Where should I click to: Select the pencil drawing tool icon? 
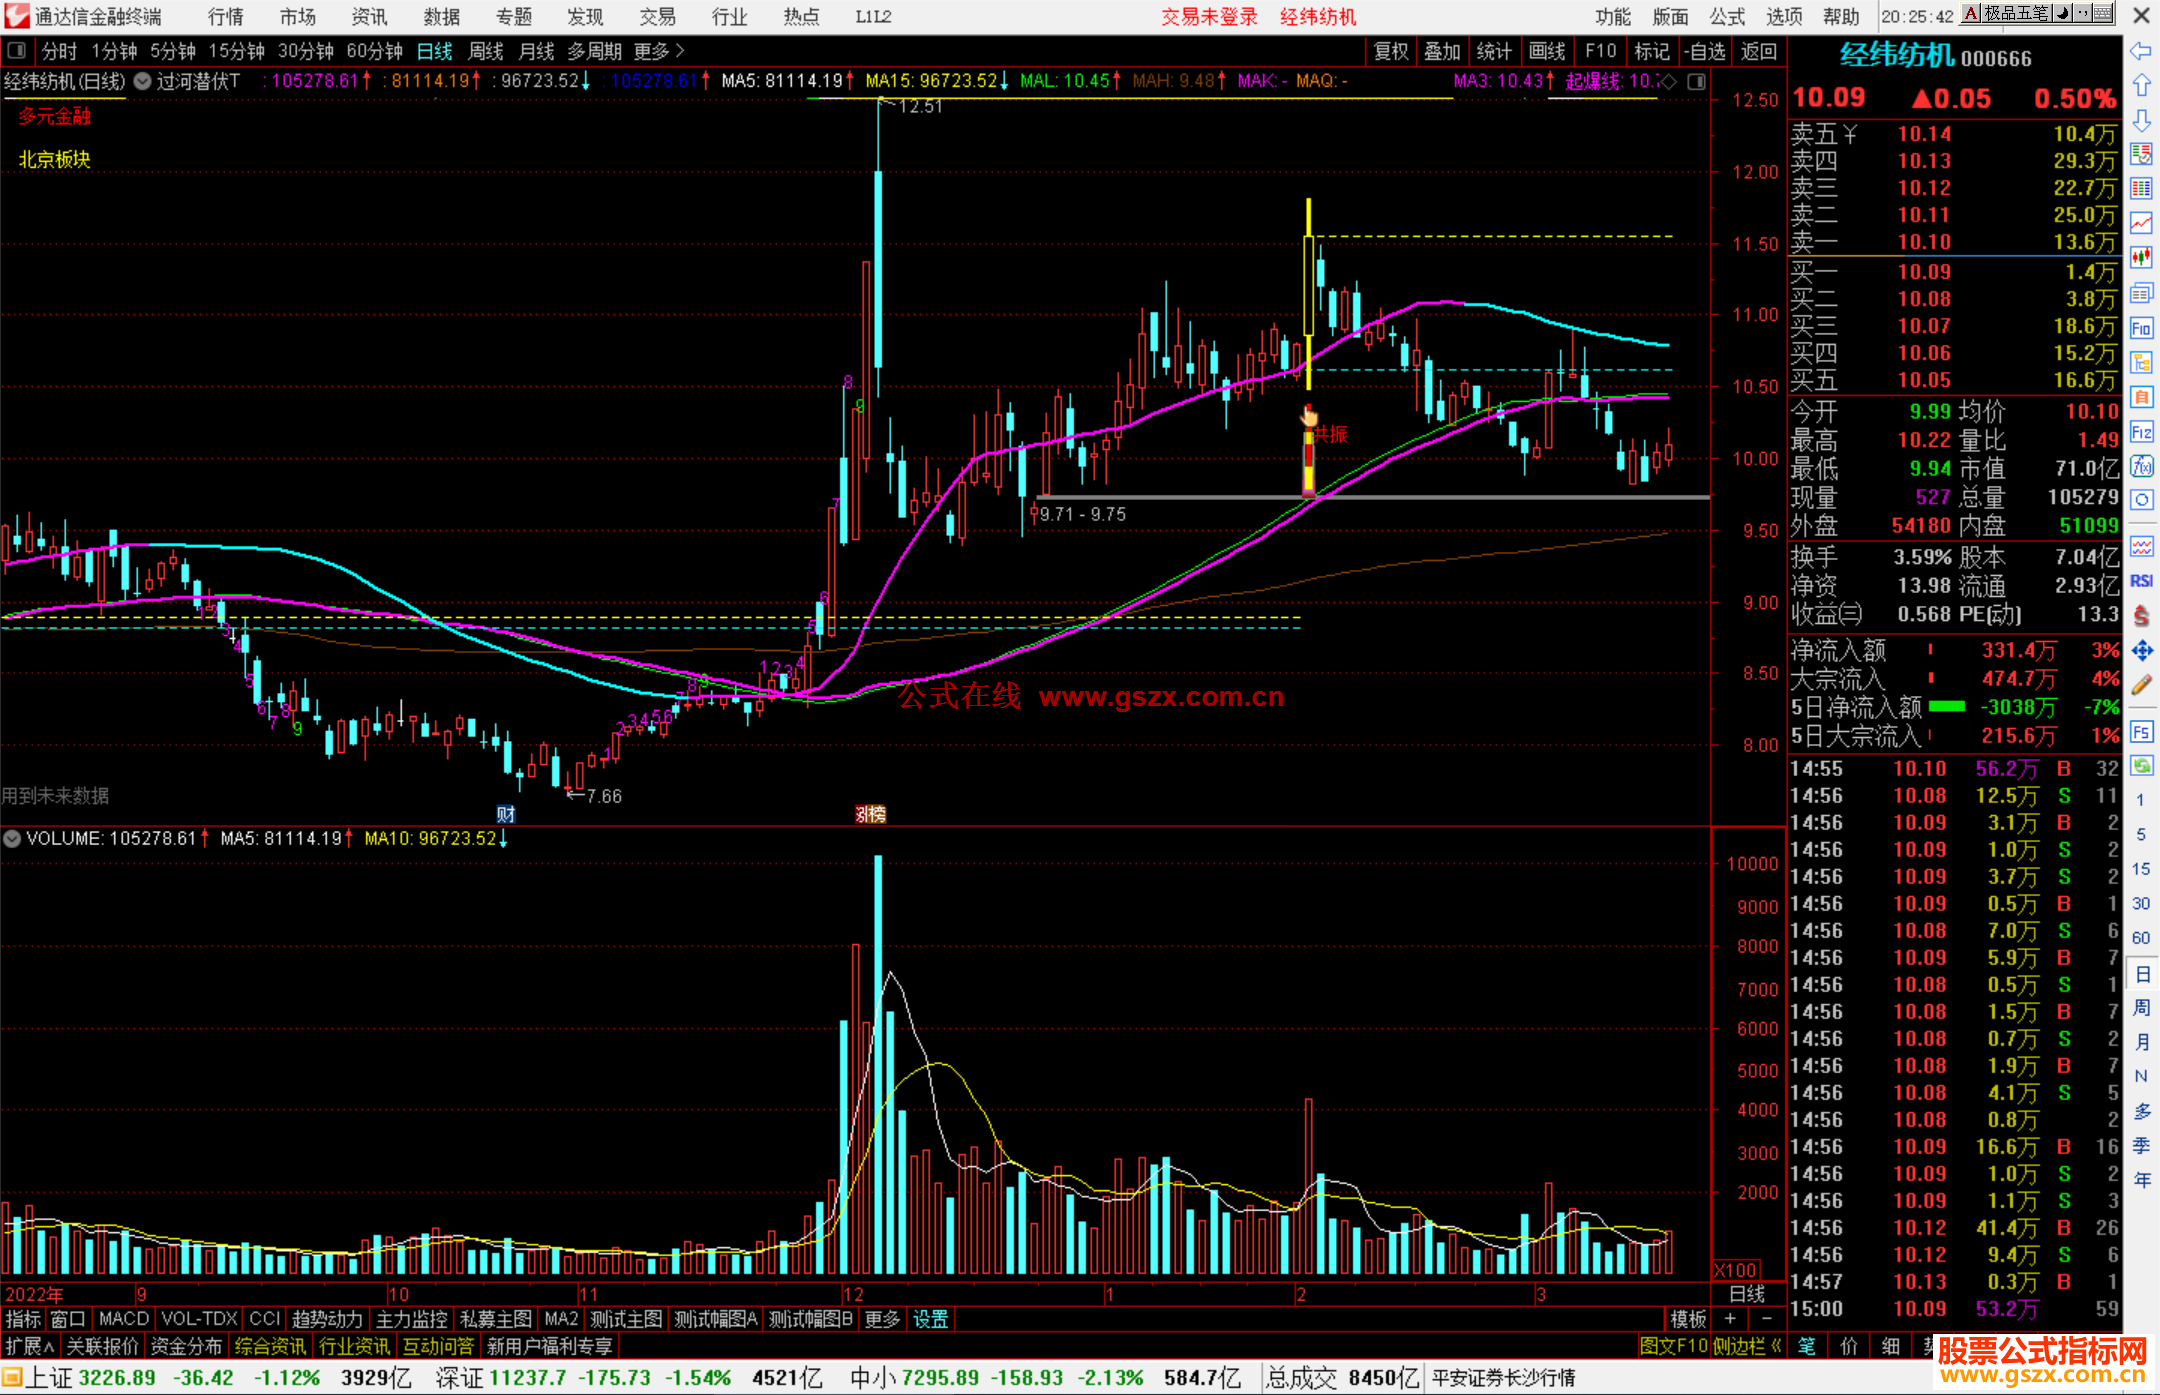pos(2141,685)
